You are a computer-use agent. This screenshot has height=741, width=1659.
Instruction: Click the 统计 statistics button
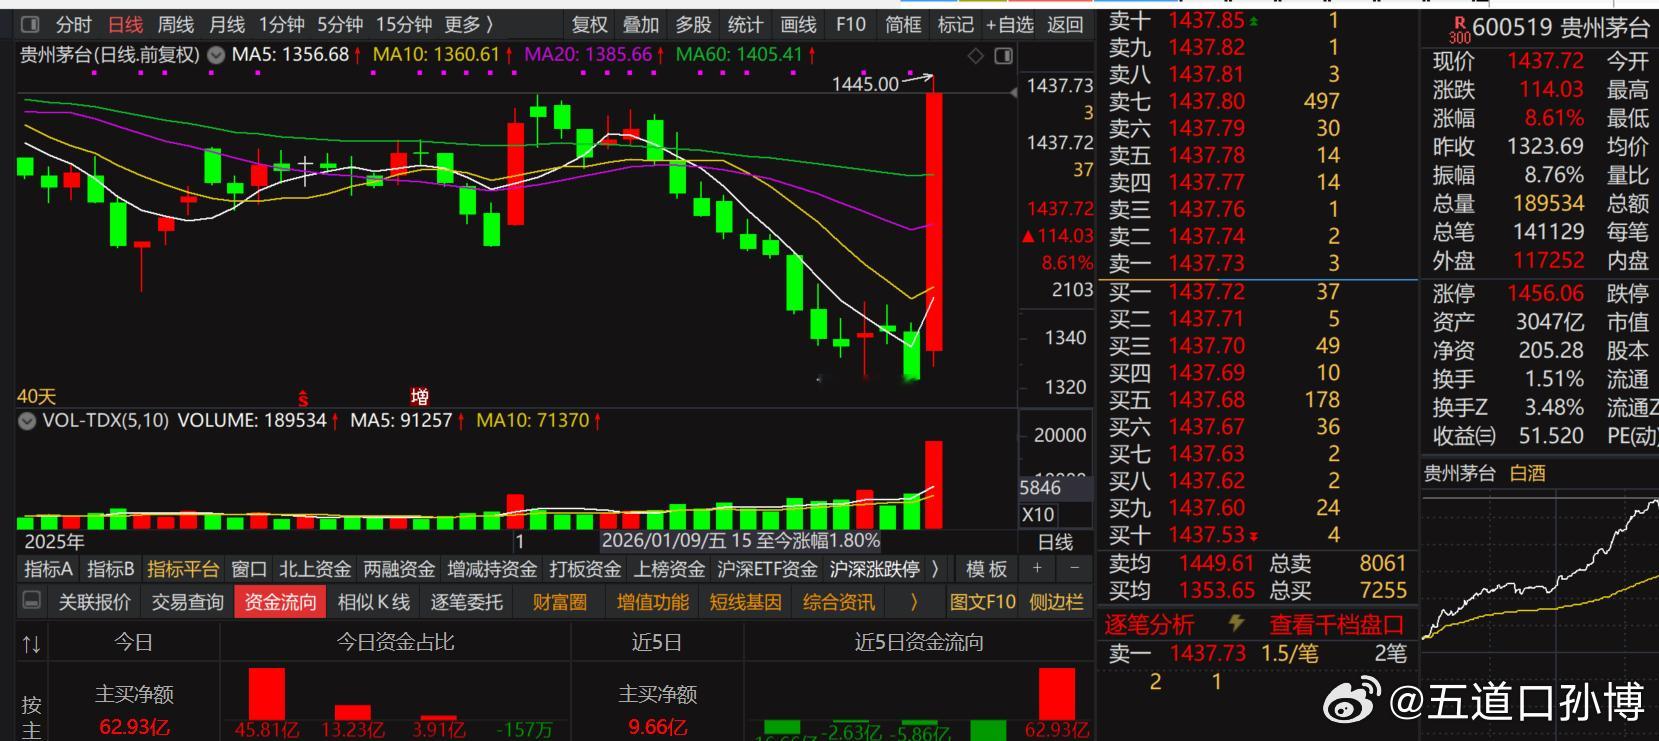click(x=745, y=24)
